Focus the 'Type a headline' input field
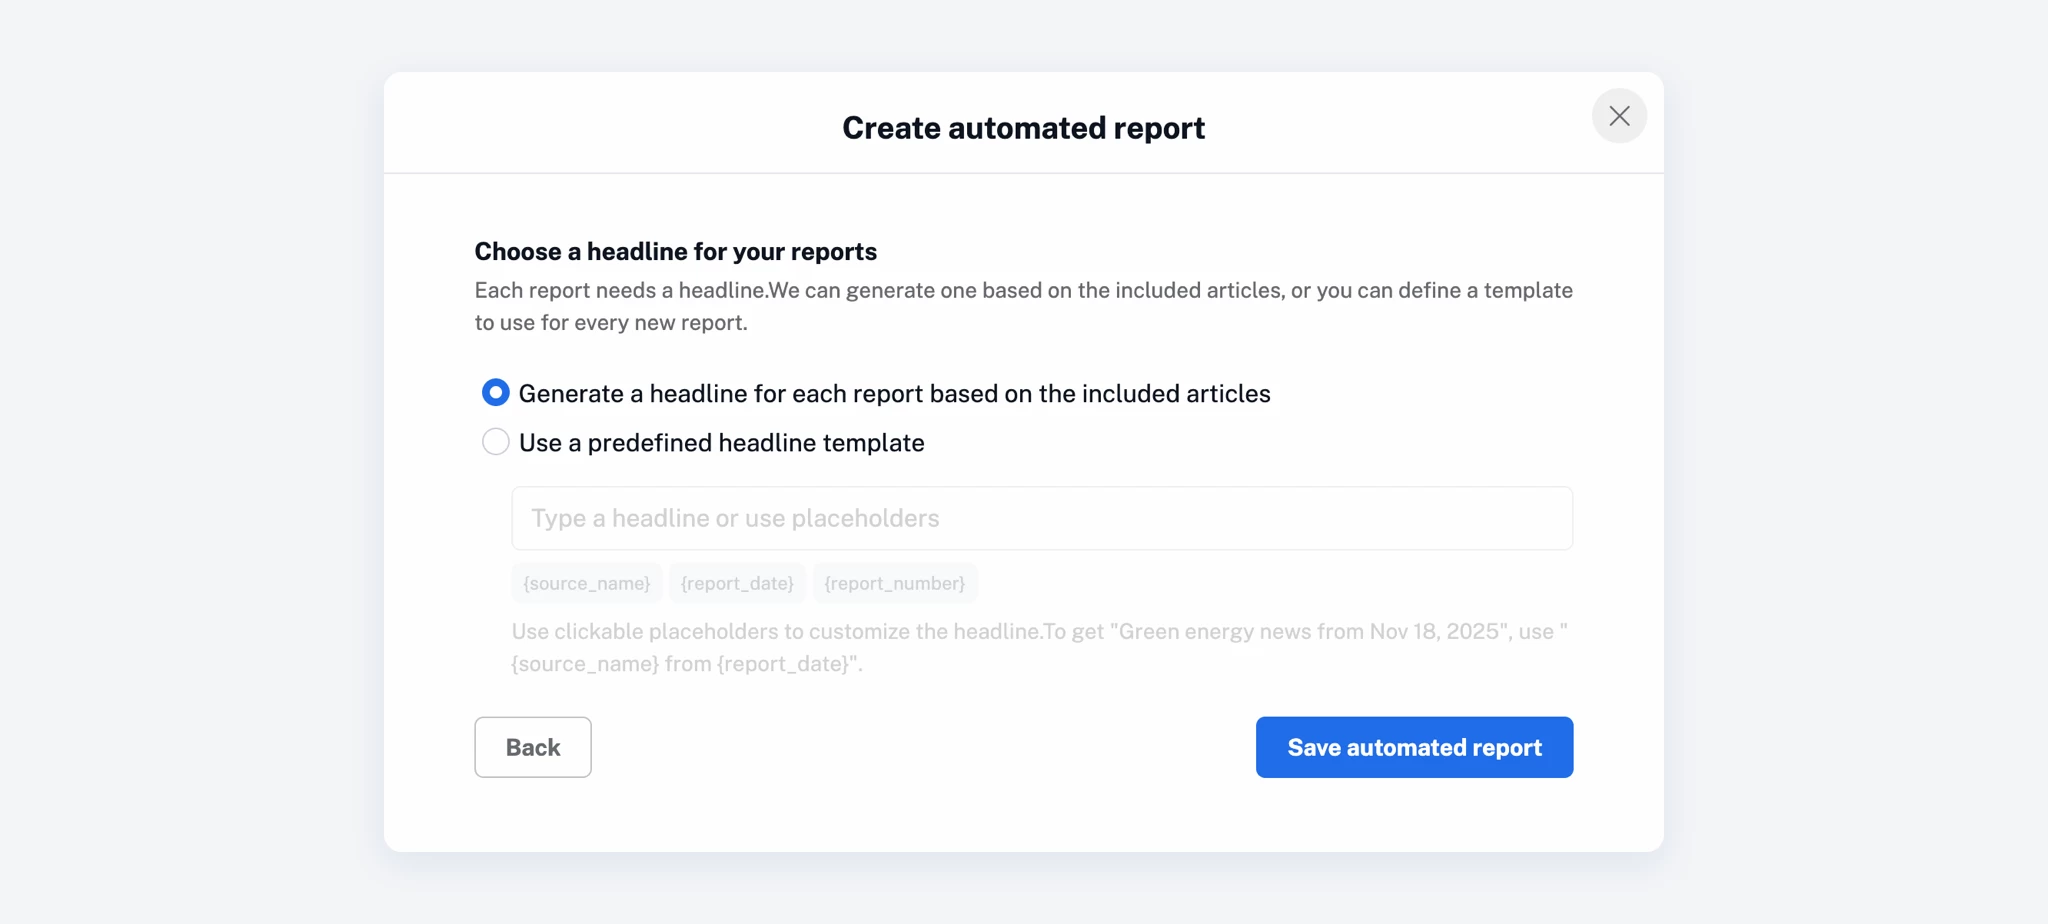This screenshot has width=2048, height=924. pyautogui.click(x=1041, y=518)
